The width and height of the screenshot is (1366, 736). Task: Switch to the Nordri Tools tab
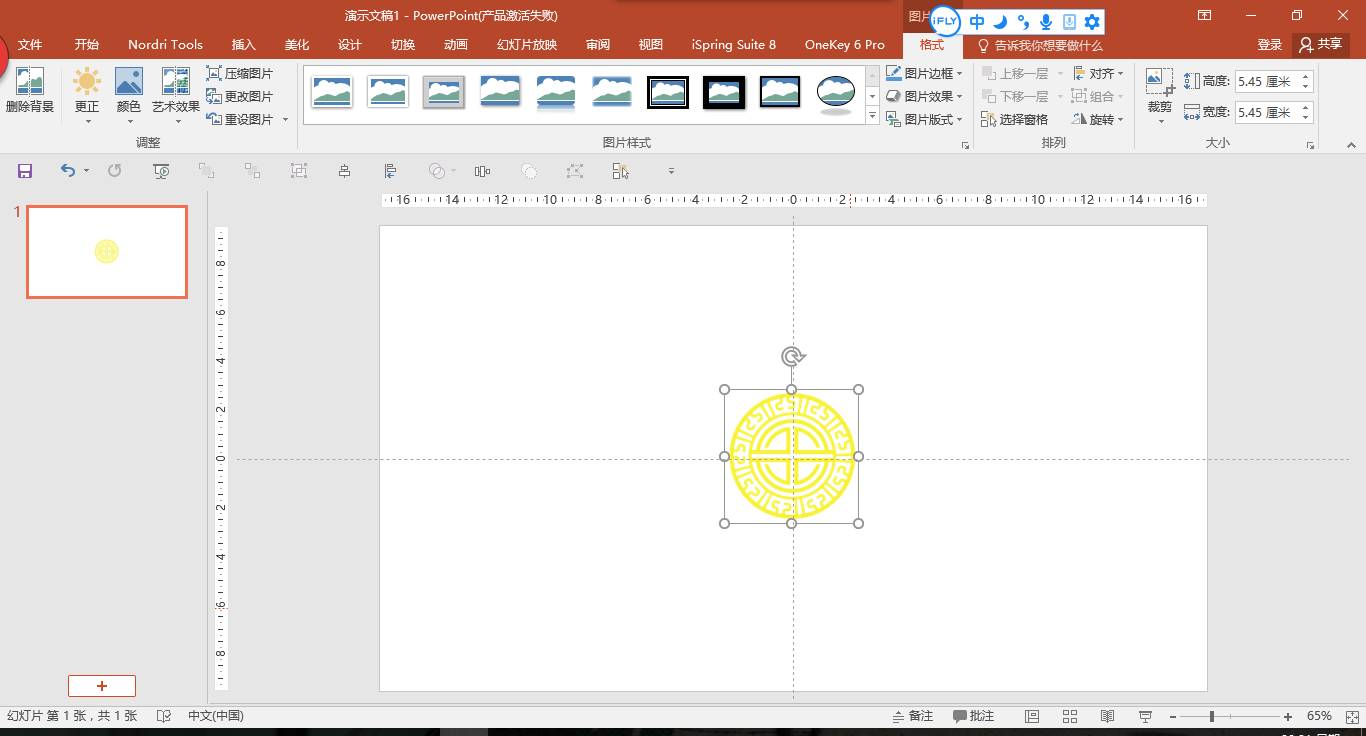[x=165, y=44]
